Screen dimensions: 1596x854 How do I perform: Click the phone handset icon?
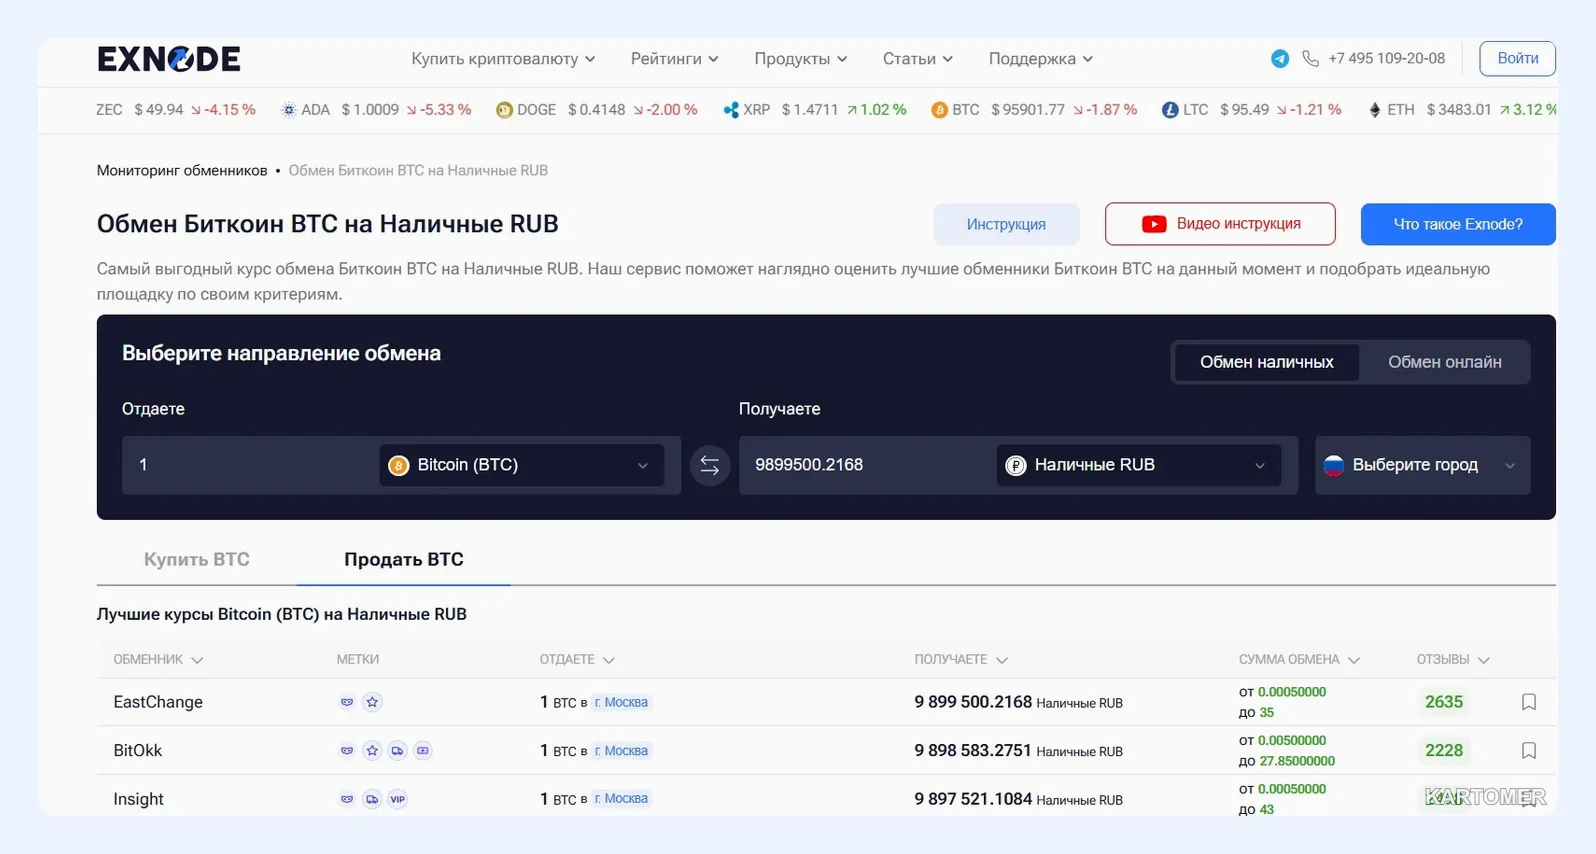(x=1310, y=59)
